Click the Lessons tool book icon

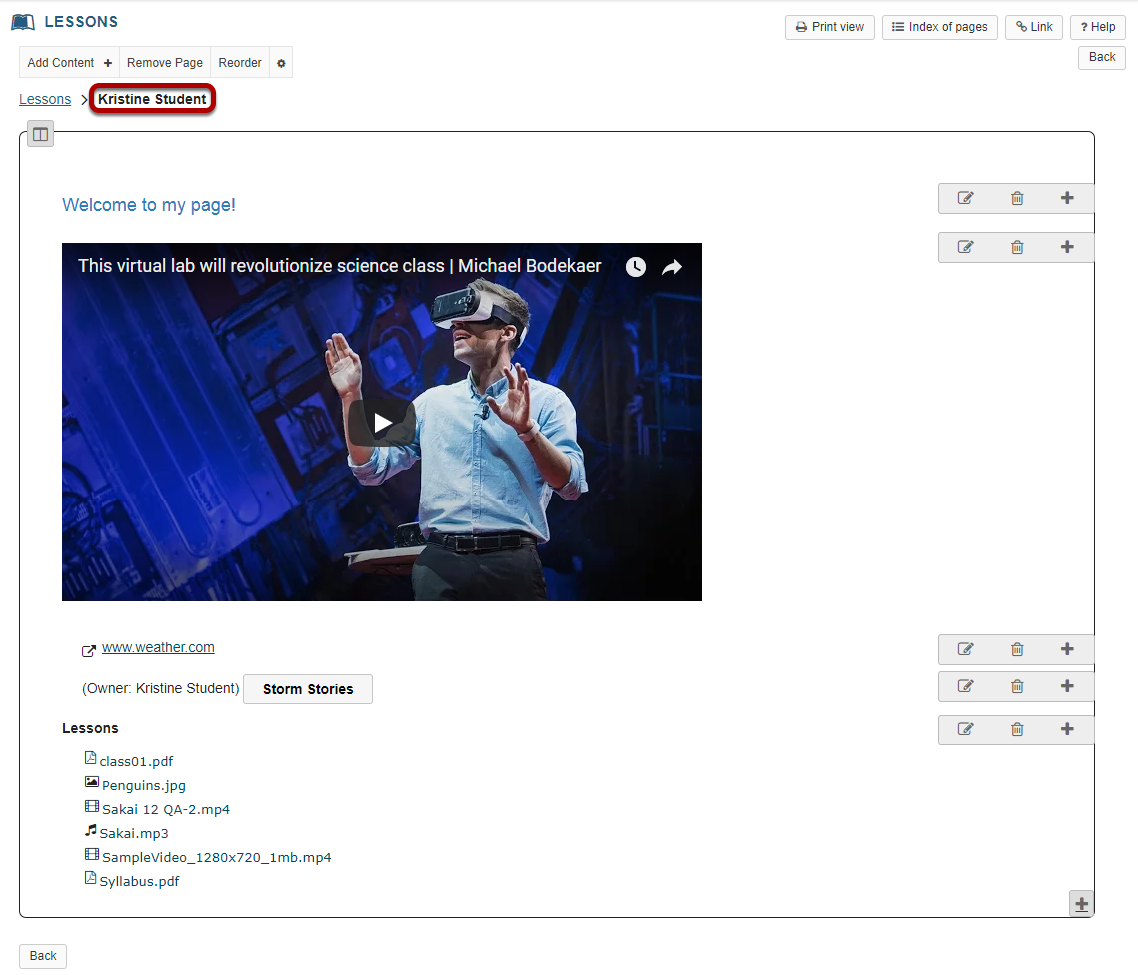pos(23,22)
